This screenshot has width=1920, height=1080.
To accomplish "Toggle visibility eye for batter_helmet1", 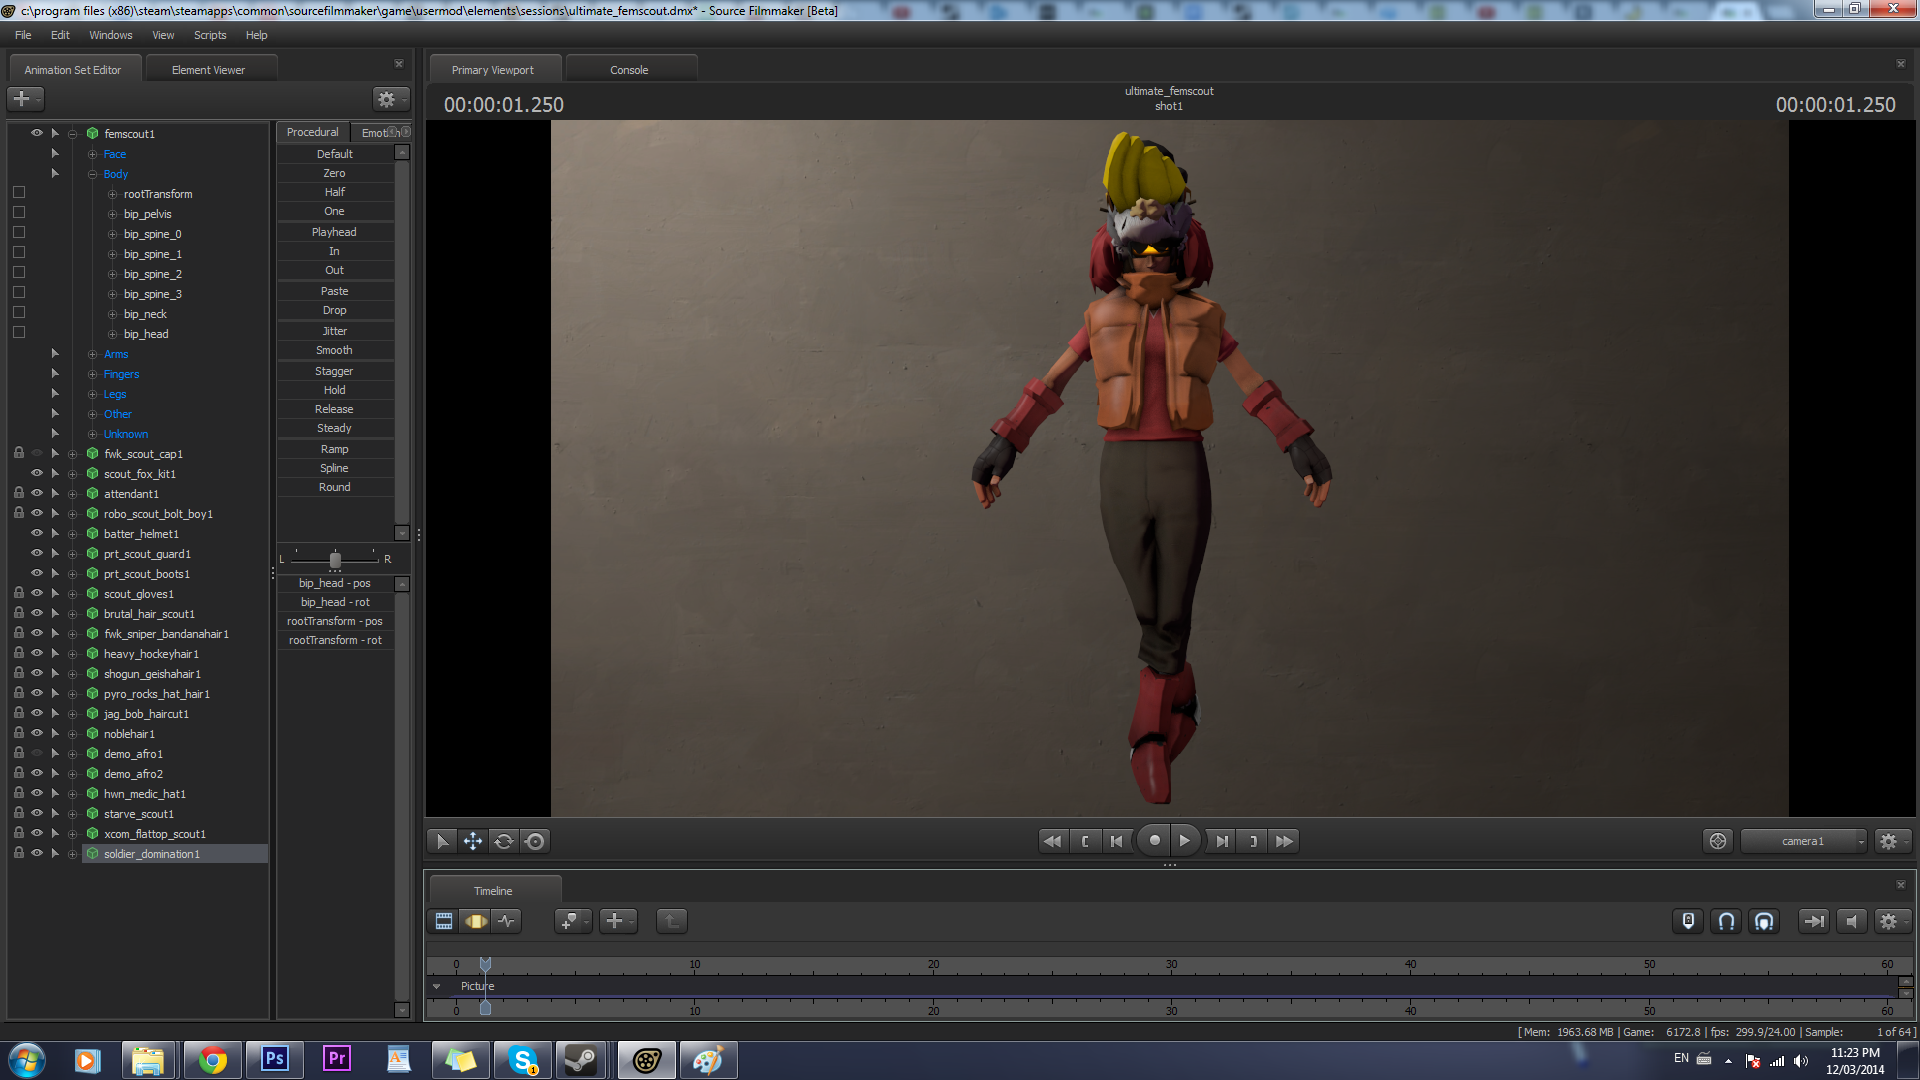I will (37, 533).
